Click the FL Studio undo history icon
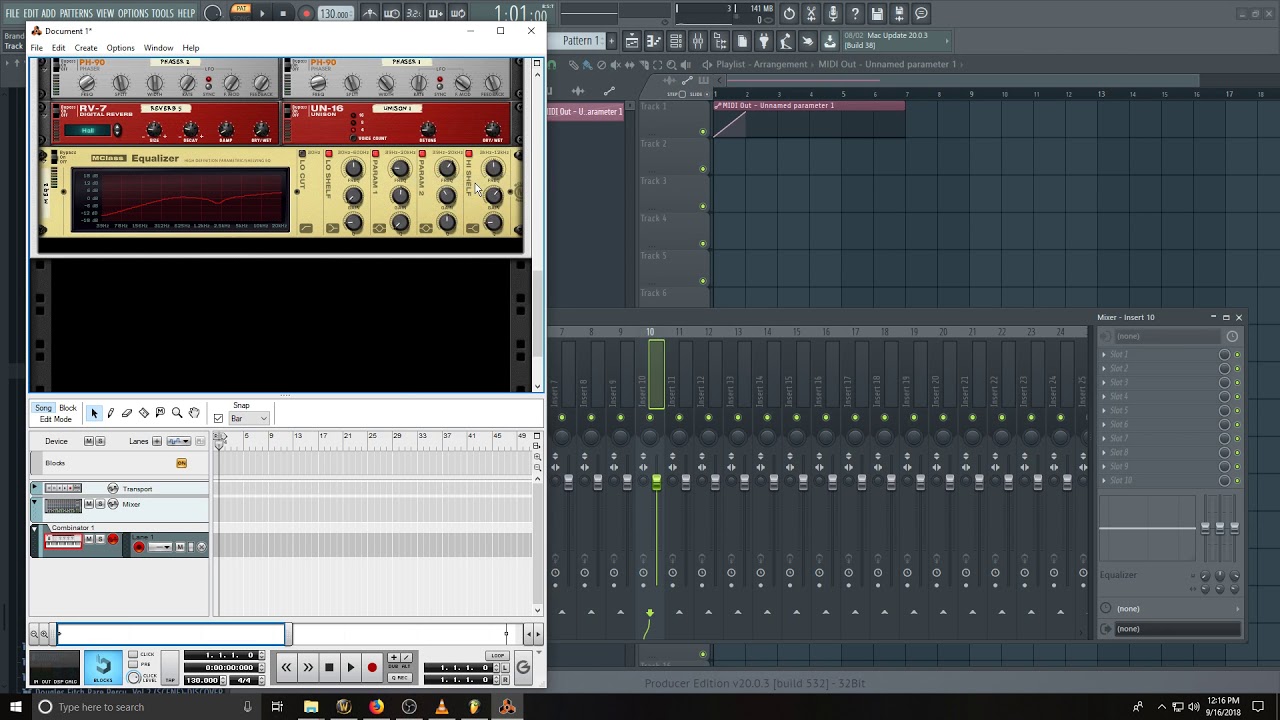1280x720 pixels. (x=789, y=14)
